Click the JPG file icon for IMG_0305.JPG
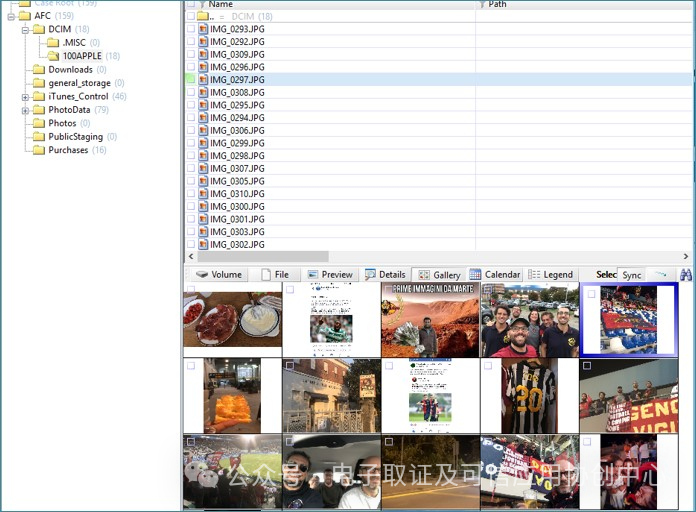This screenshot has height=512, width=696. tap(203, 181)
